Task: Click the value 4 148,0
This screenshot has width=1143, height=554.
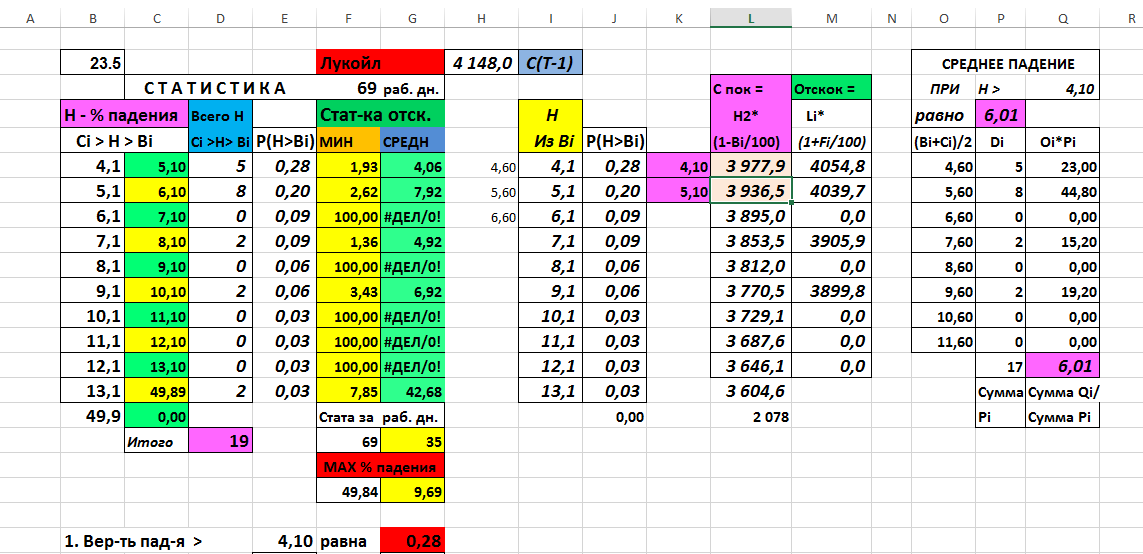Action: click(481, 63)
